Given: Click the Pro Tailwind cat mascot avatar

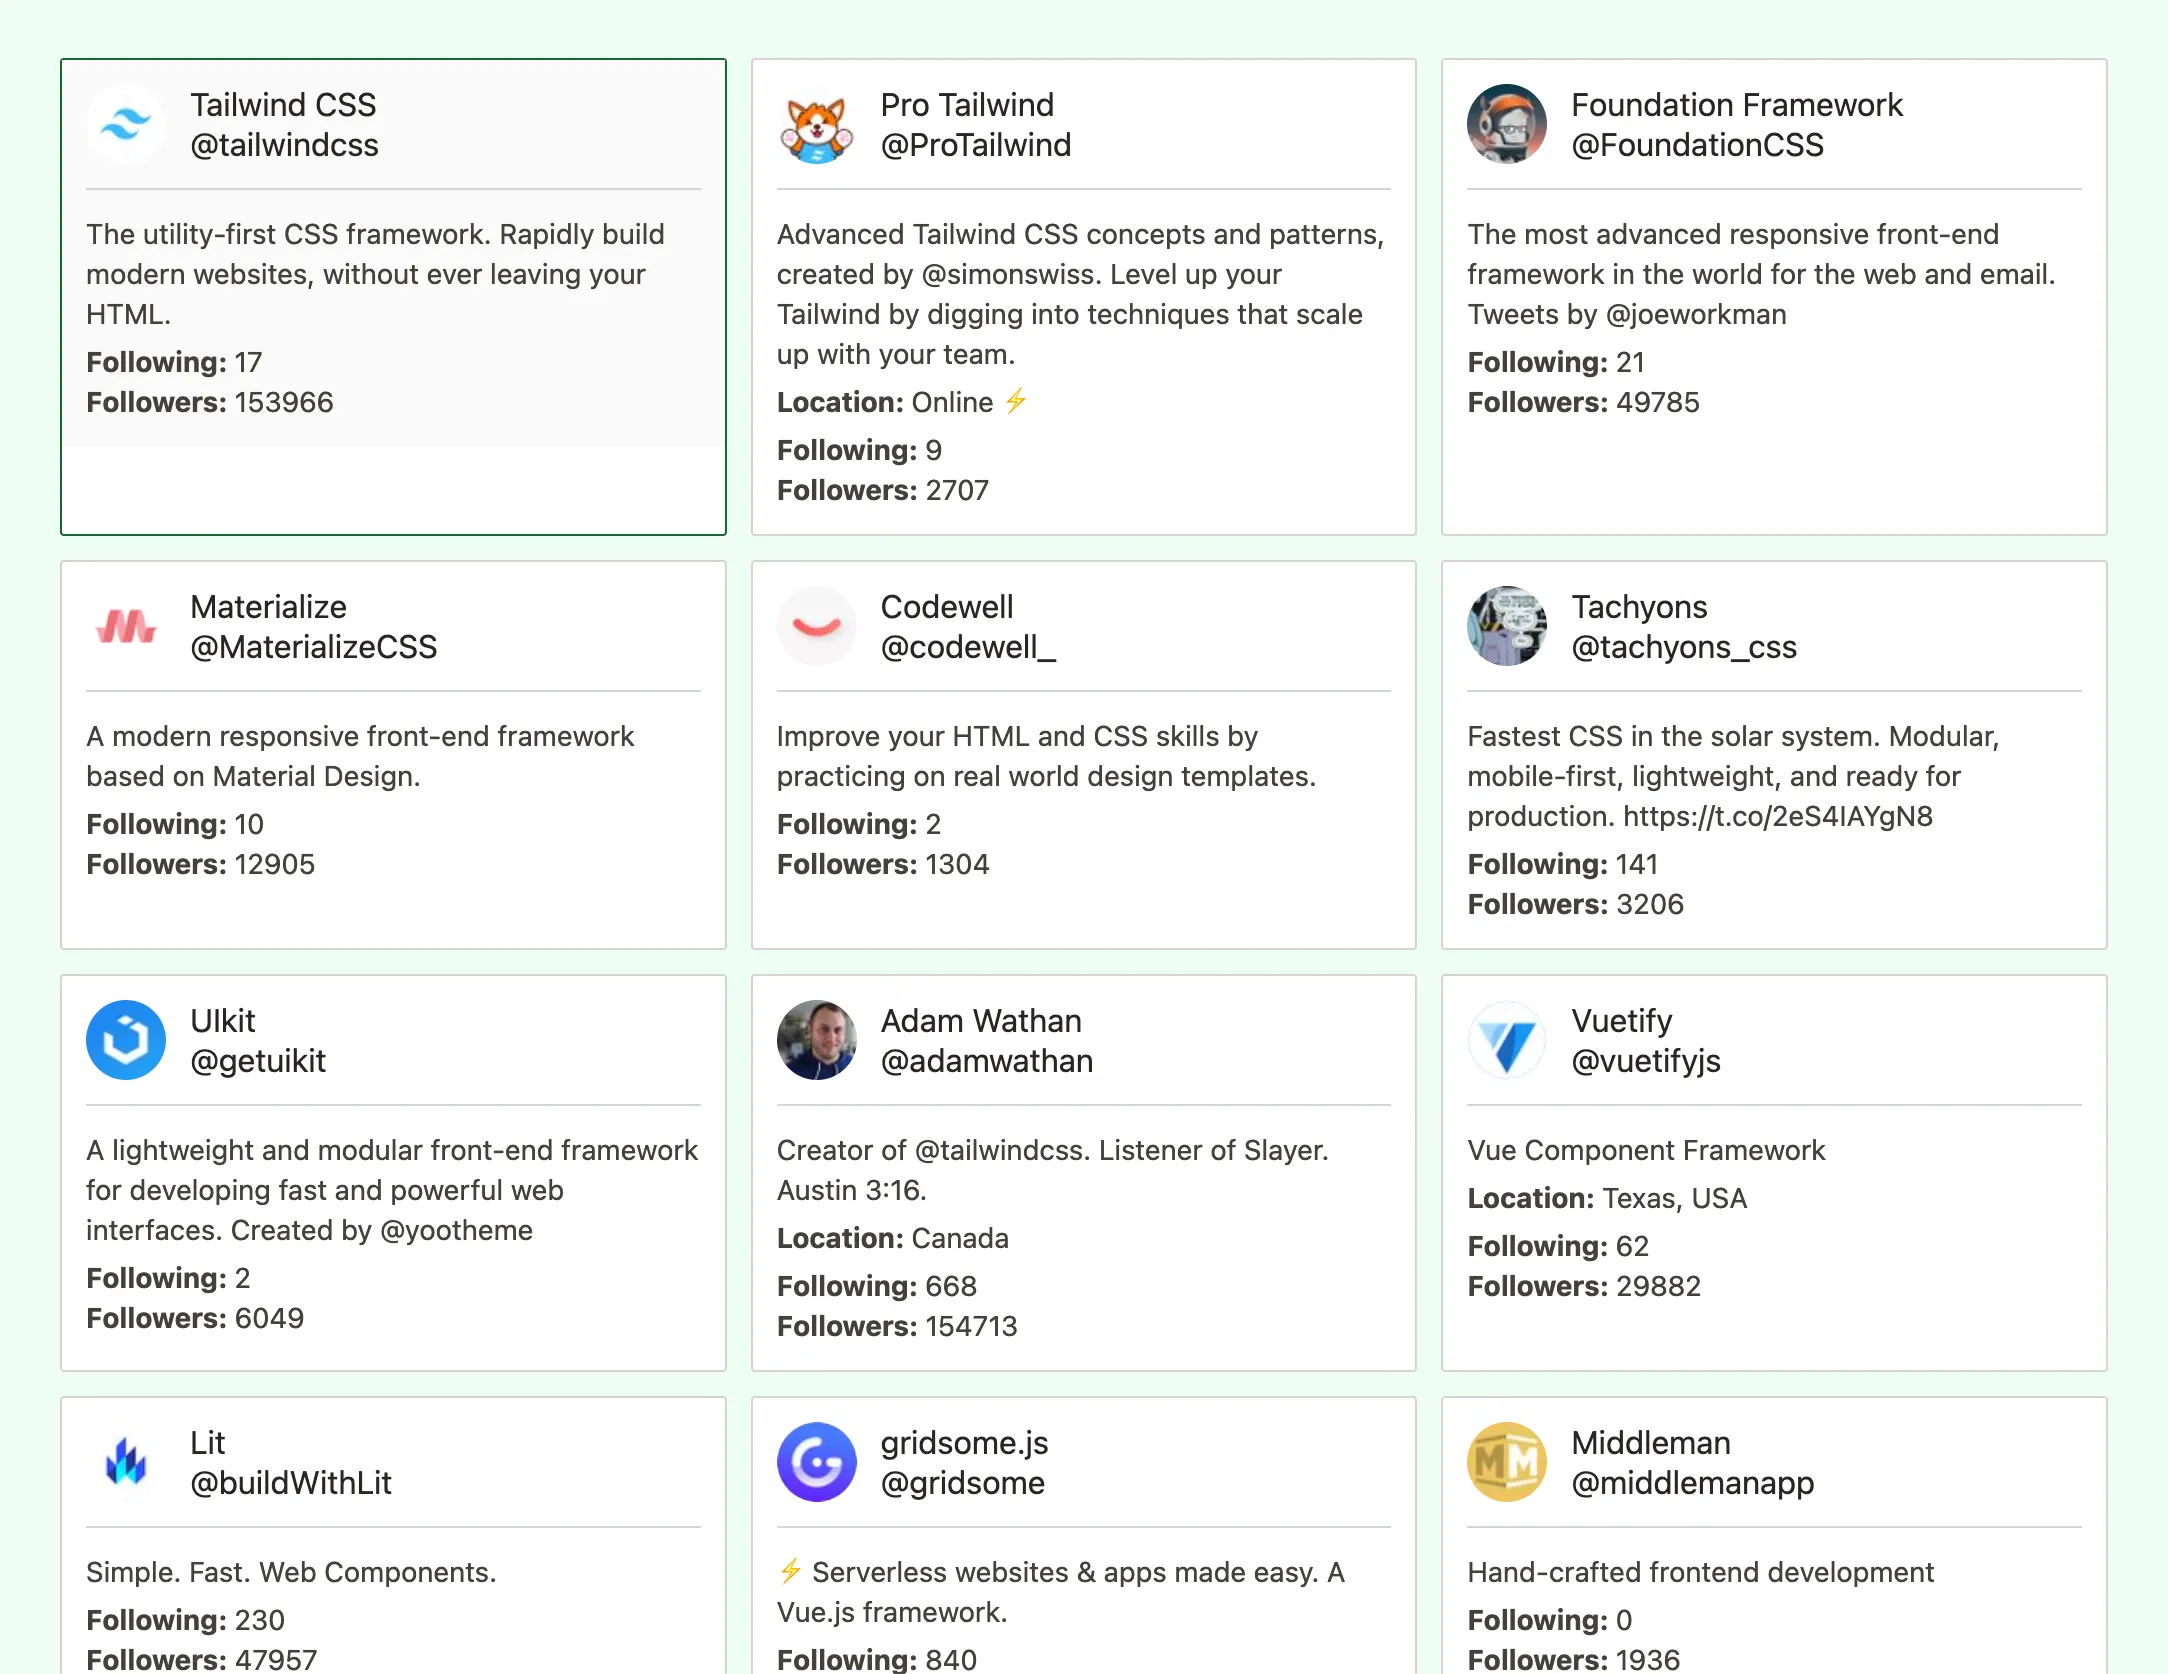Looking at the screenshot, I should (x=816, y=124).
